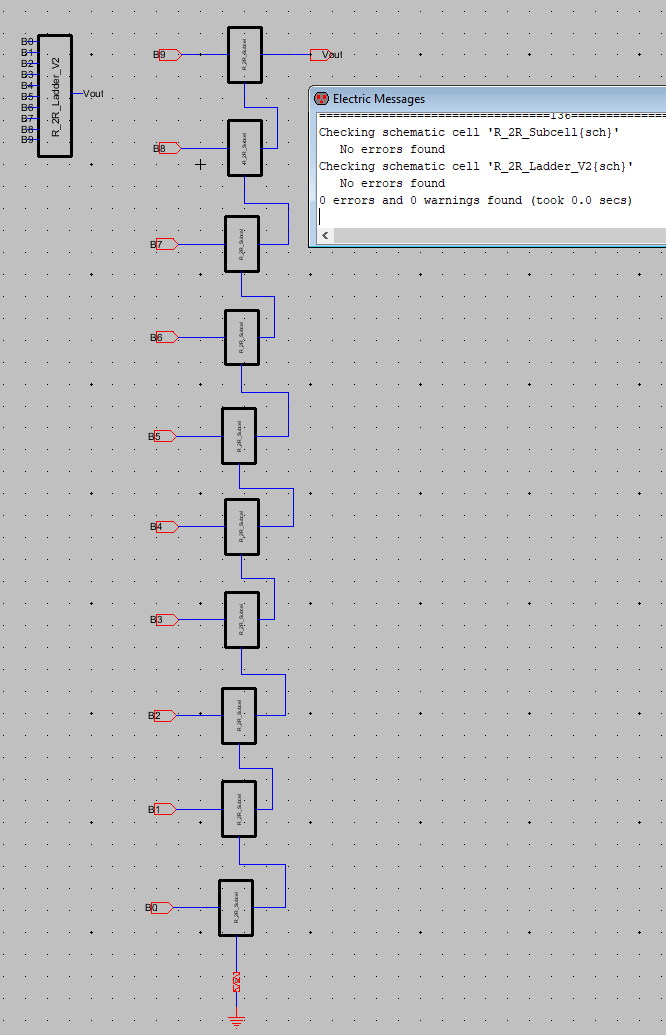The width and height of the screenshot is (666, 1035).
Task: Select the B4 input export pin
Action: [x=166, y=527]
